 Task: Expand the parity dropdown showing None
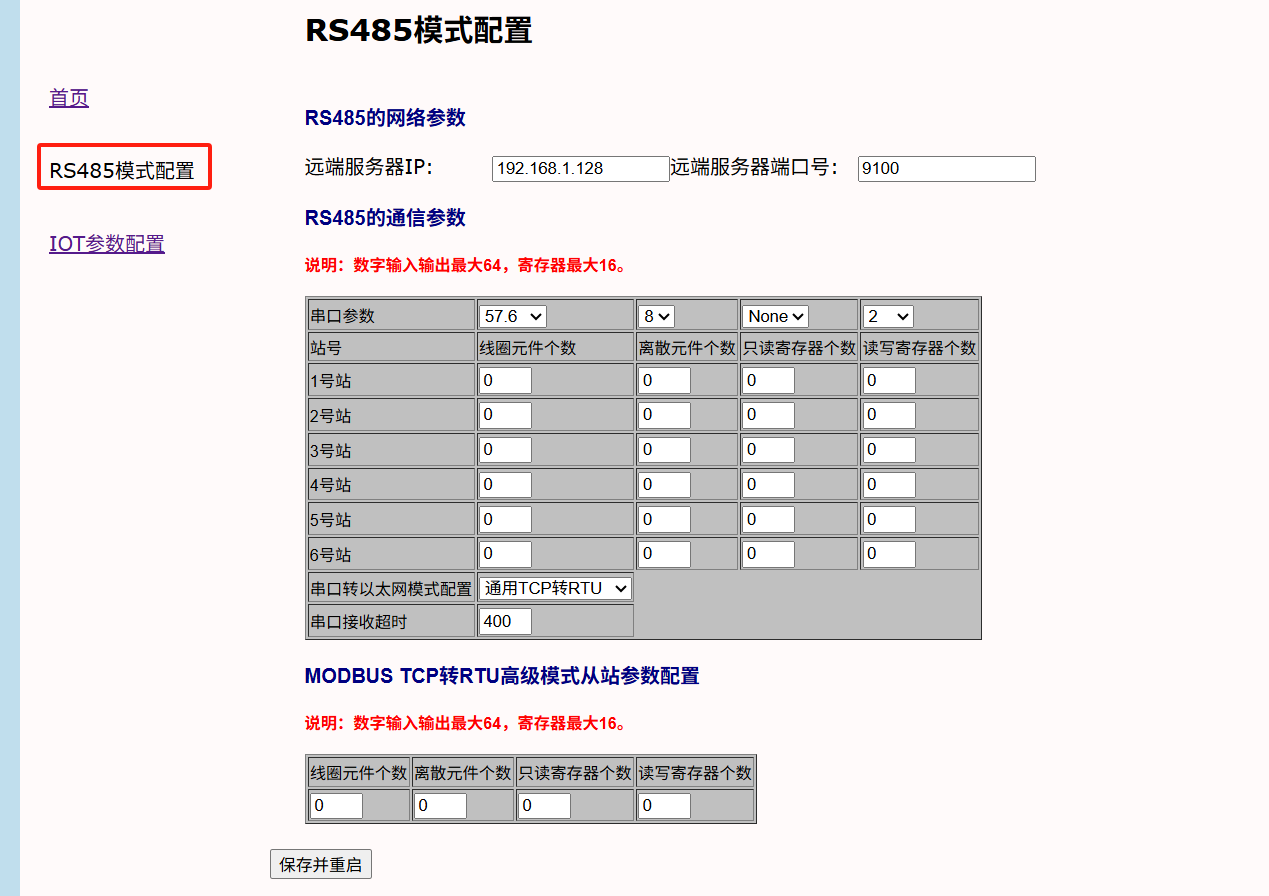[776, 316]
